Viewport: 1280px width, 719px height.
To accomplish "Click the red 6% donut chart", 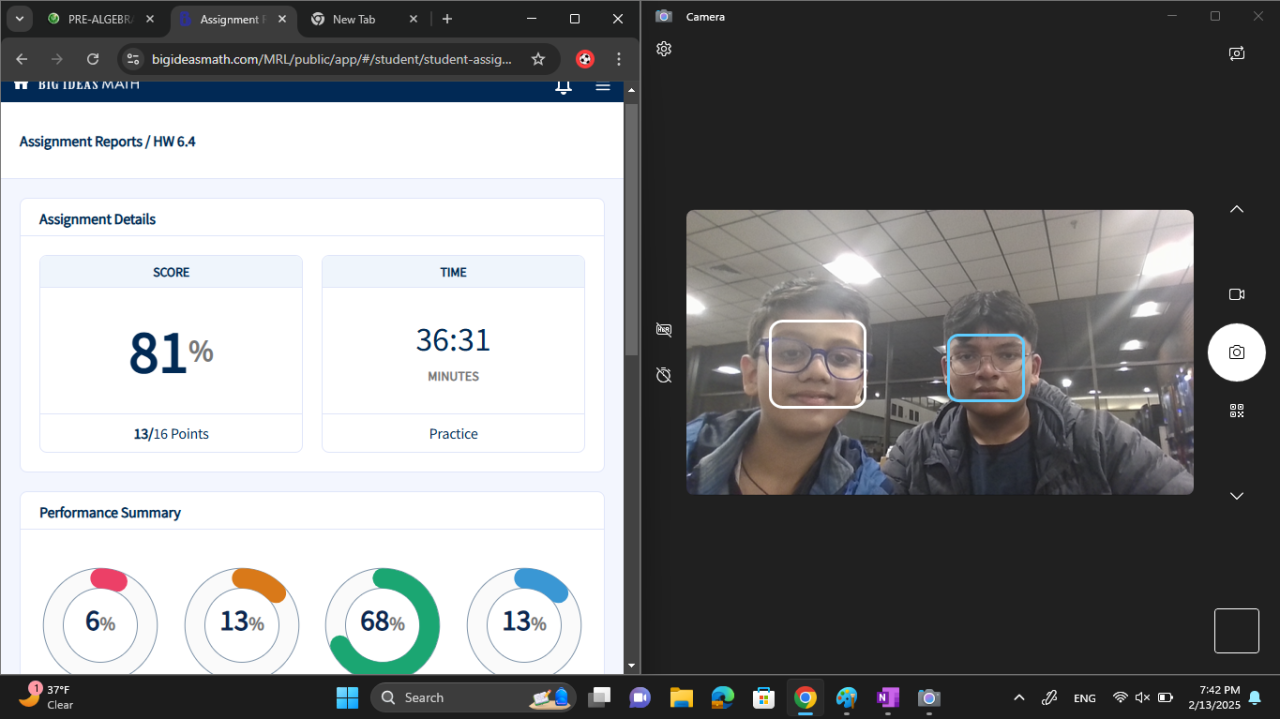I will pyautogui.click(x=100, y=622).
